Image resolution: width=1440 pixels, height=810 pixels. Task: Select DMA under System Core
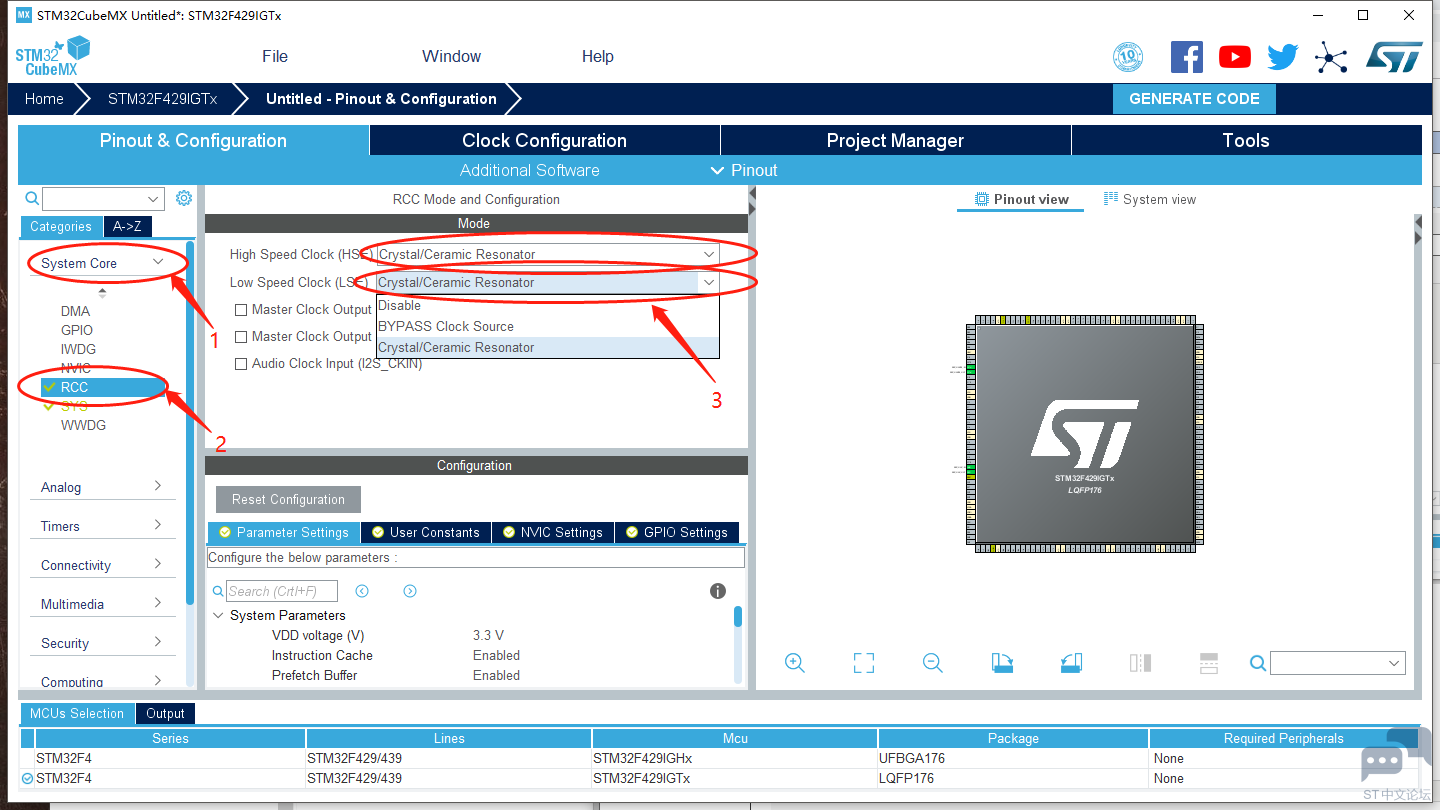coord(75,311)
